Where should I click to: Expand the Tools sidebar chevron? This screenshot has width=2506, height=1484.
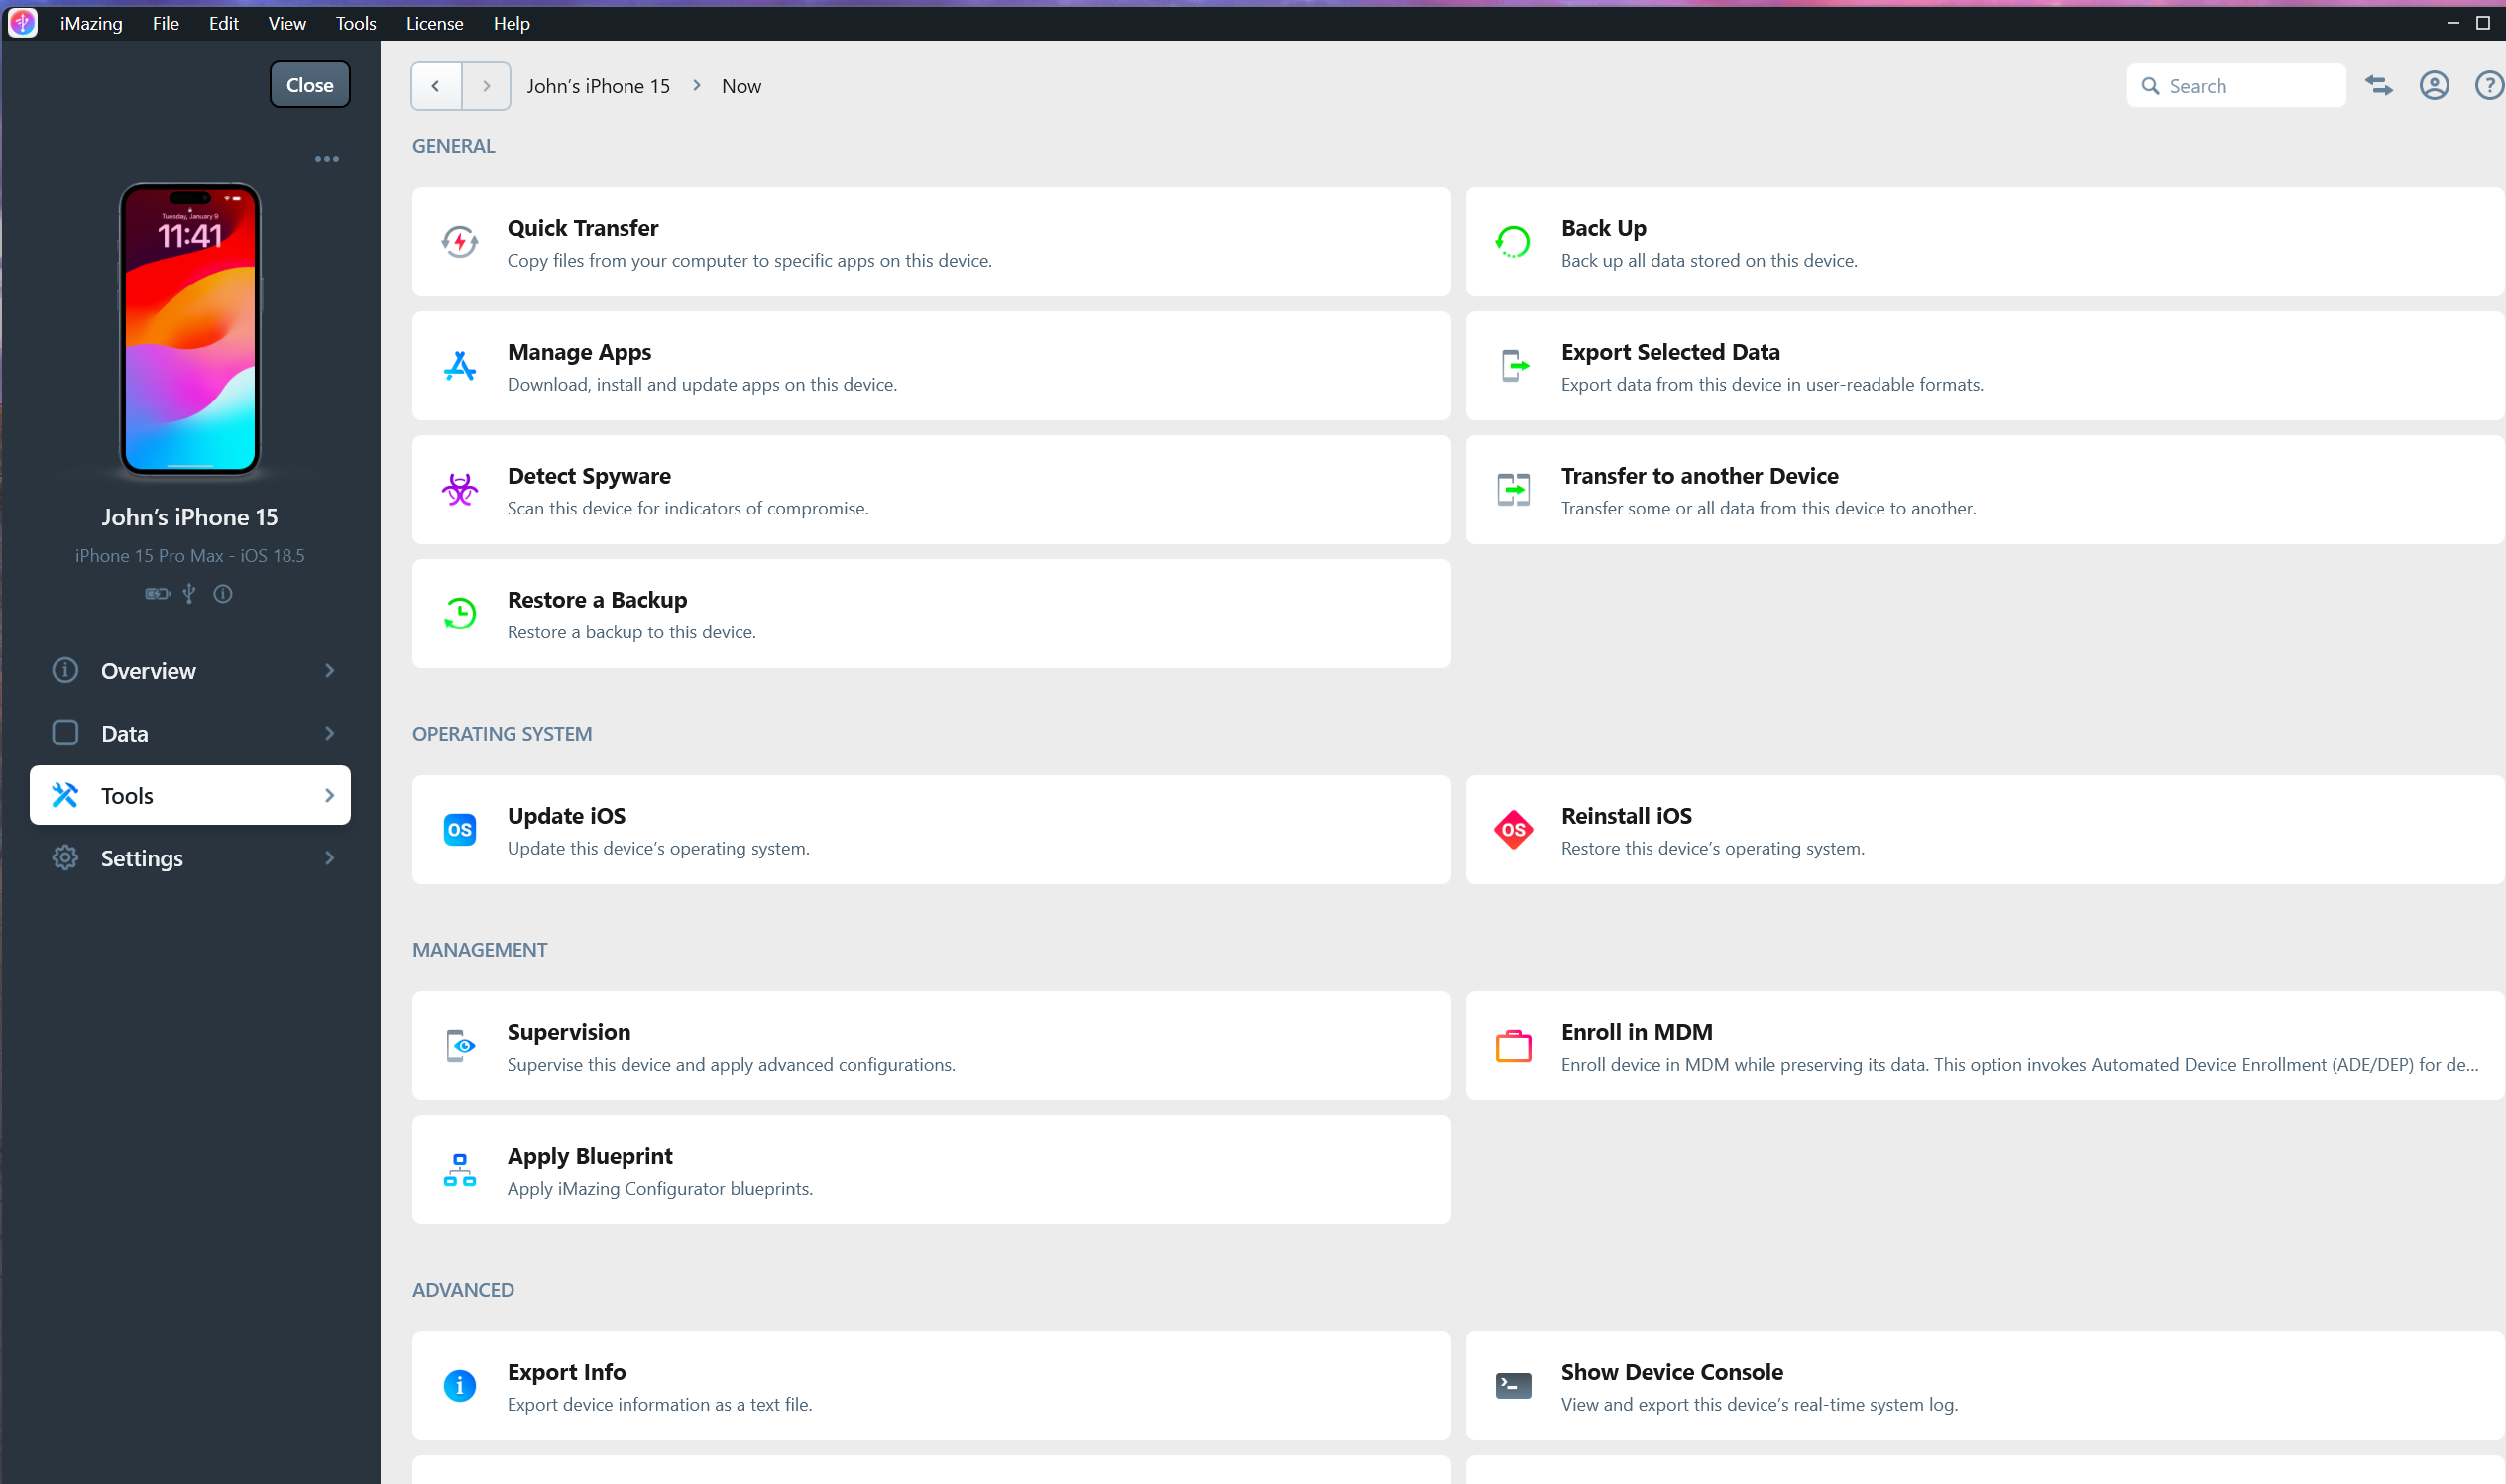coord(329,796)
